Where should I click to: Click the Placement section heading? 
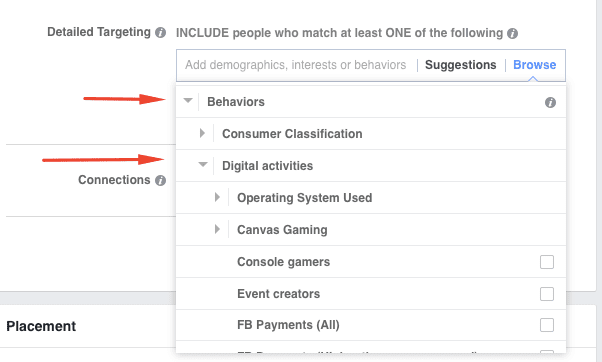point(41,326)
